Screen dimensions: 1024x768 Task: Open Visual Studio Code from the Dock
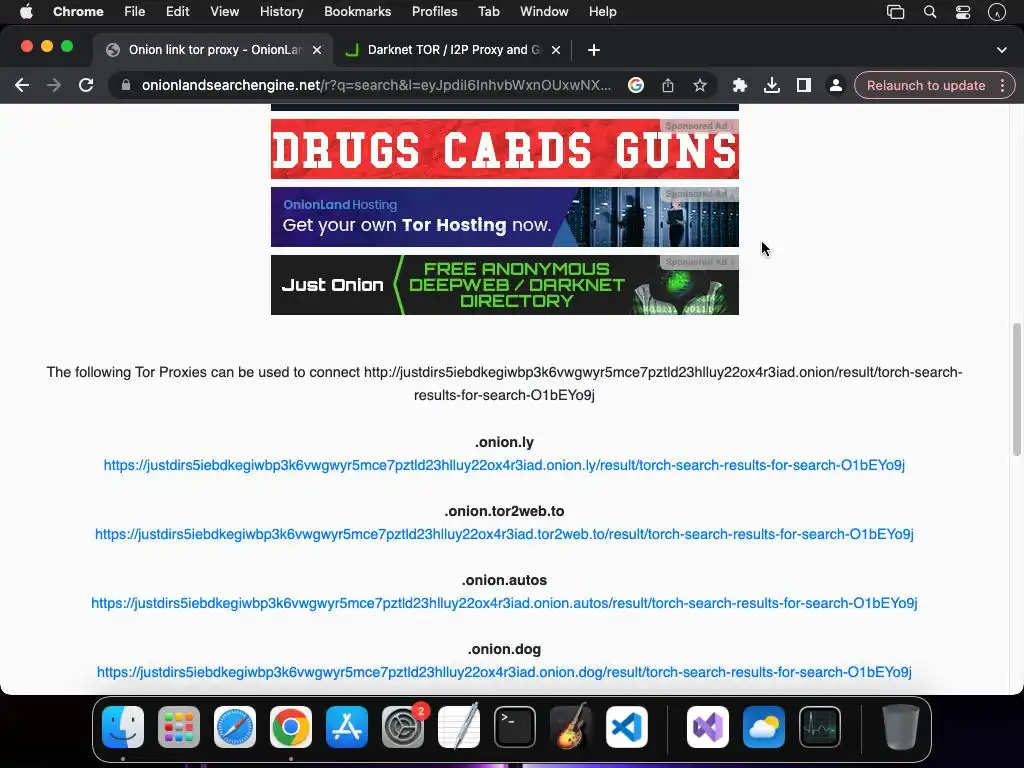tap(626, 727)
